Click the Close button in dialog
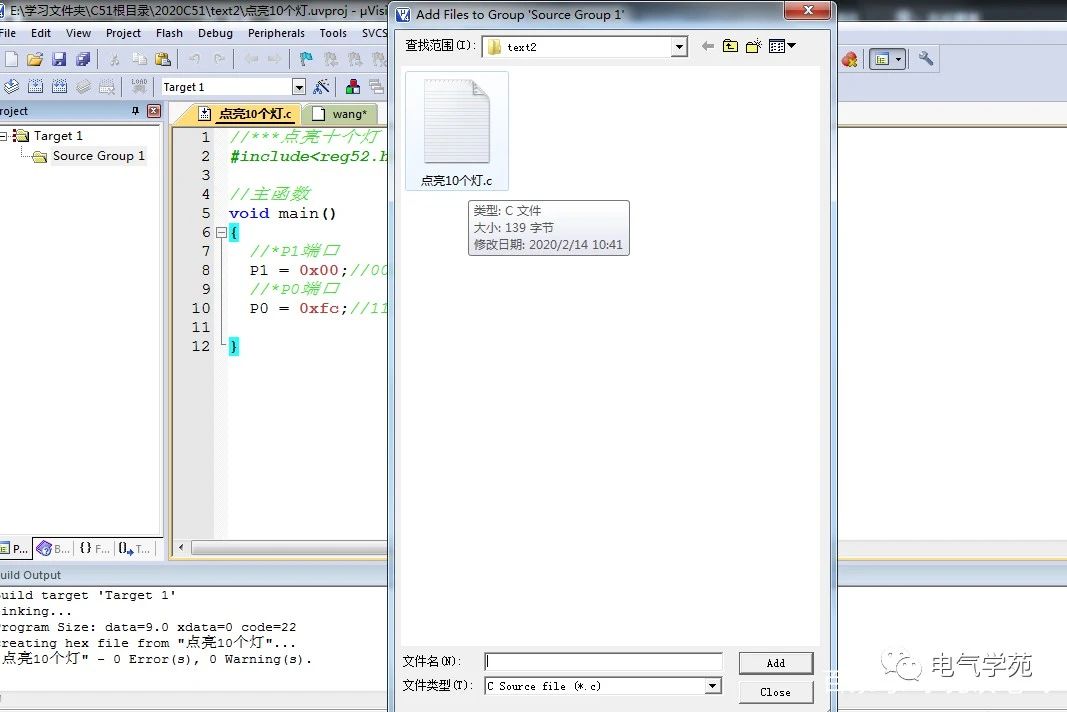 click(776, 692)
